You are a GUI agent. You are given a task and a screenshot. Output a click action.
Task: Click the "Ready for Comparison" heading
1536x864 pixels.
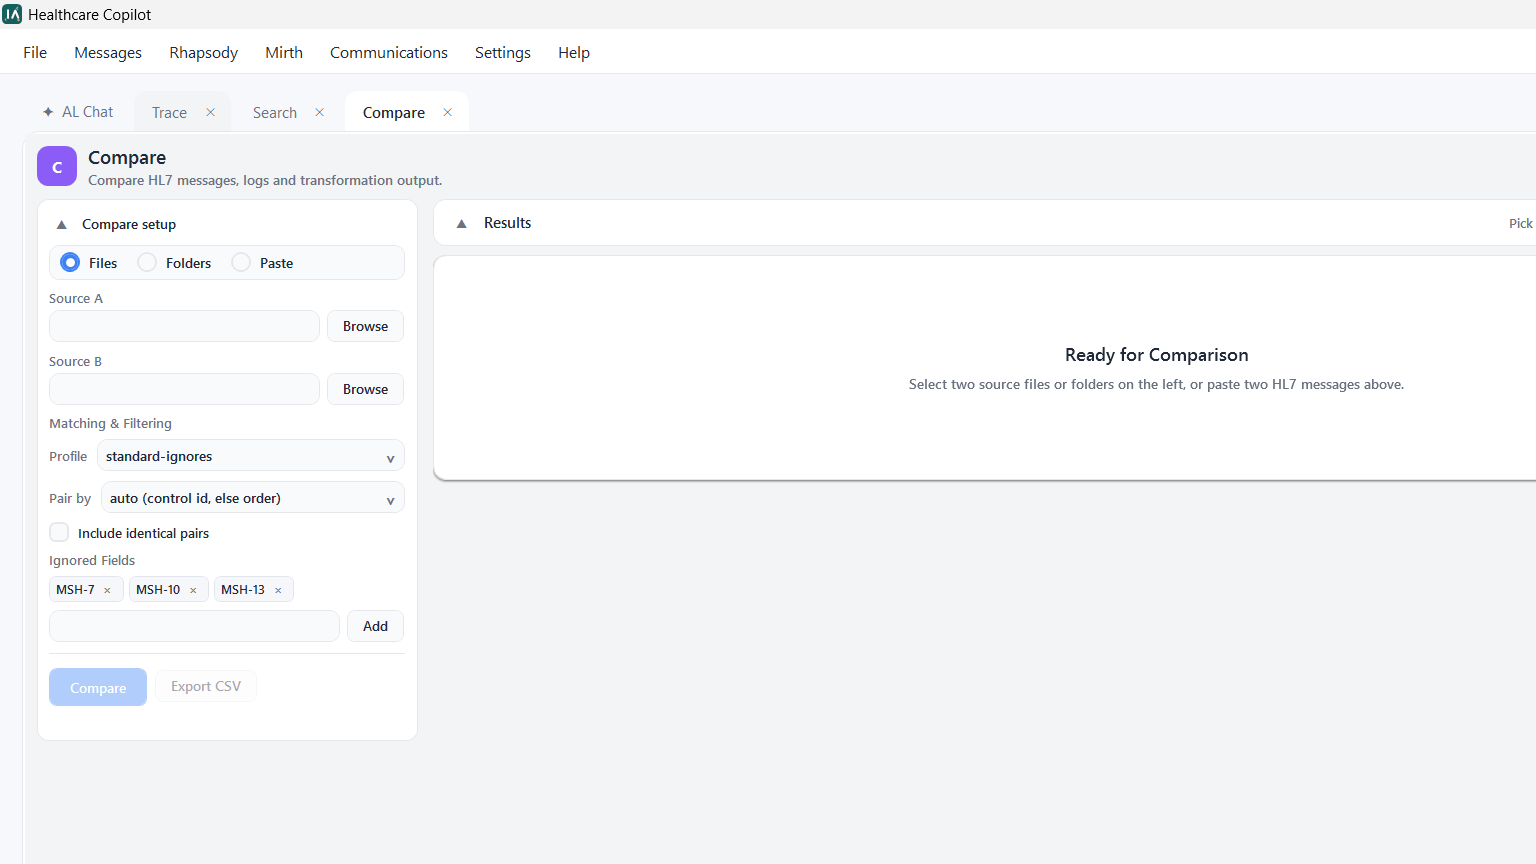(x=1156, y=355)
